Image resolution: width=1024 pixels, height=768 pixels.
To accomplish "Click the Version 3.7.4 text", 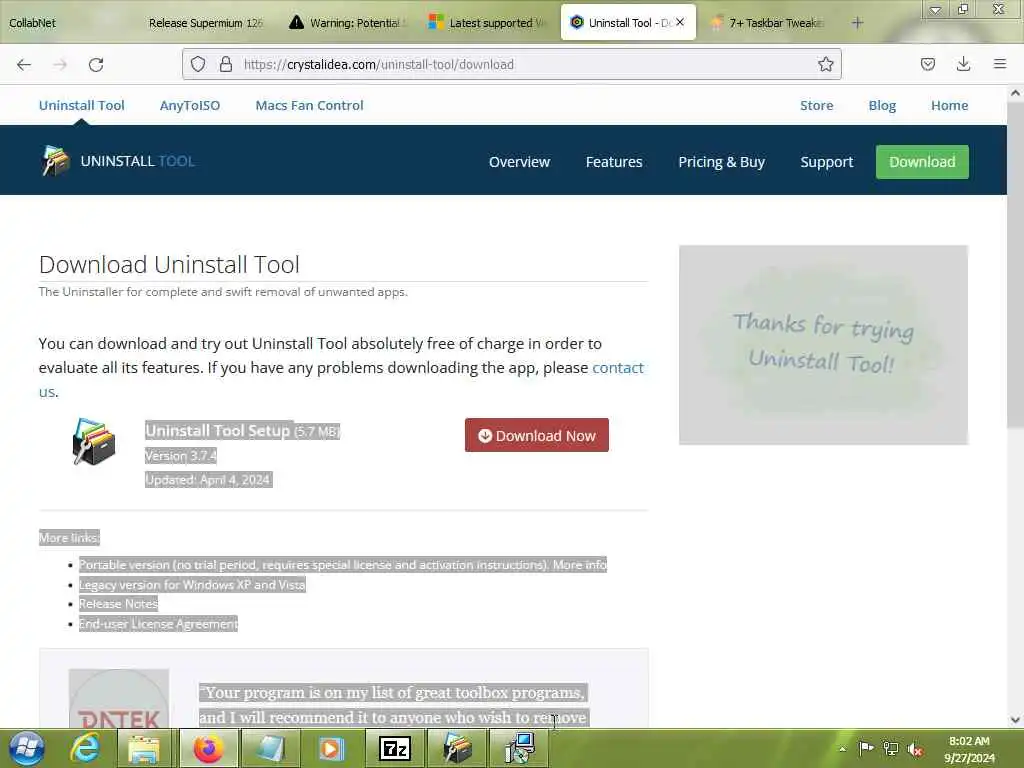I will 181,455.
